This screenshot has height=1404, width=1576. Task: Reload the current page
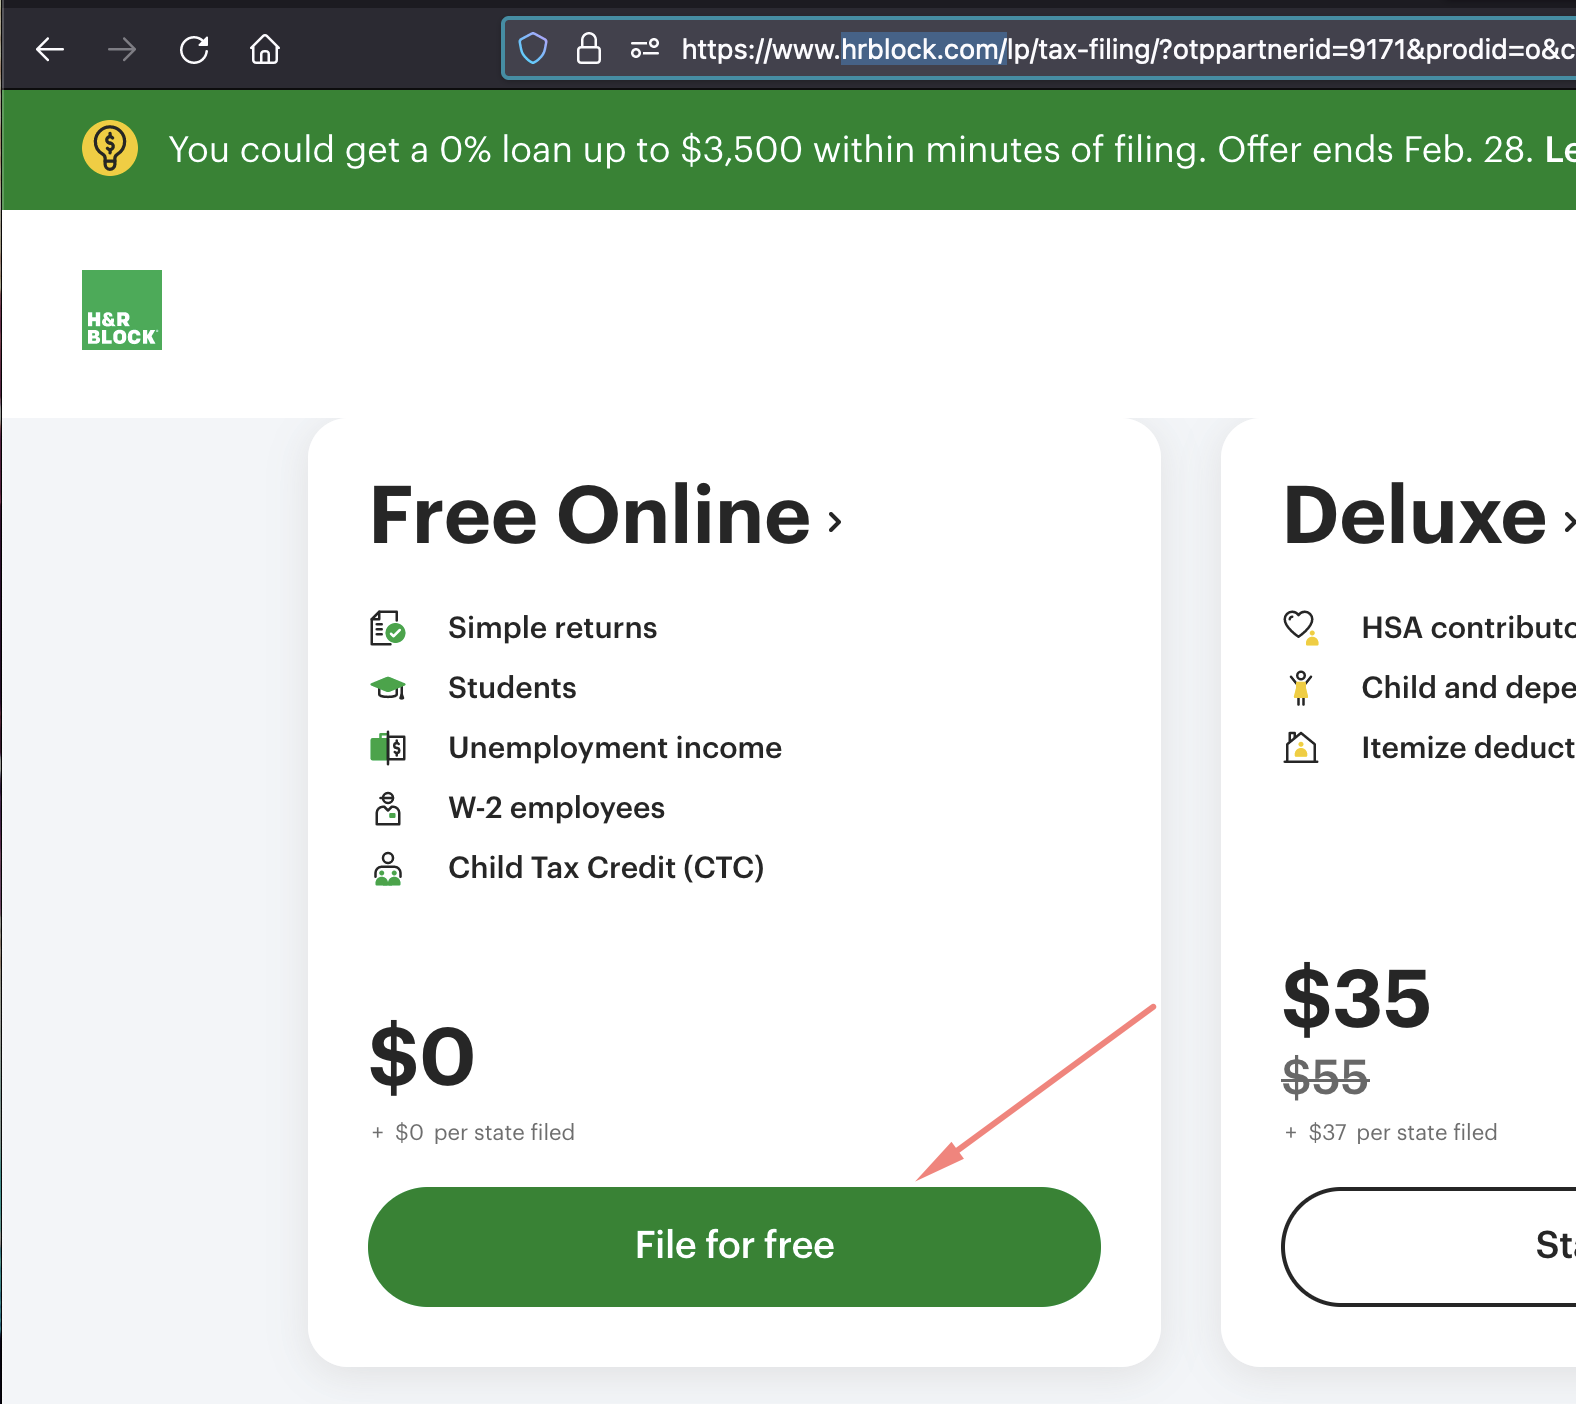(x=194, y=49)
